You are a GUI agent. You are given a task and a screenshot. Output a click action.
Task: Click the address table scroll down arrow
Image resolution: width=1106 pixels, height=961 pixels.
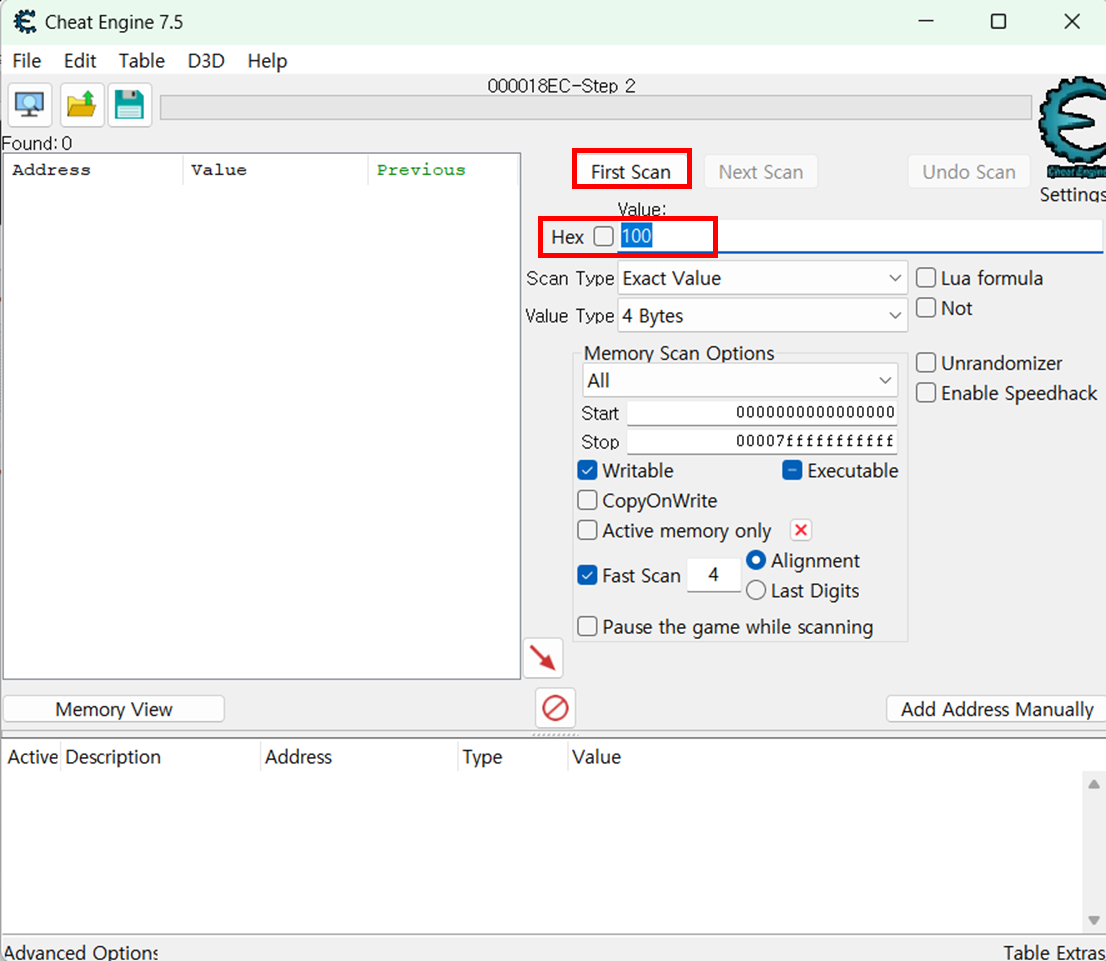pos(1093,919)
